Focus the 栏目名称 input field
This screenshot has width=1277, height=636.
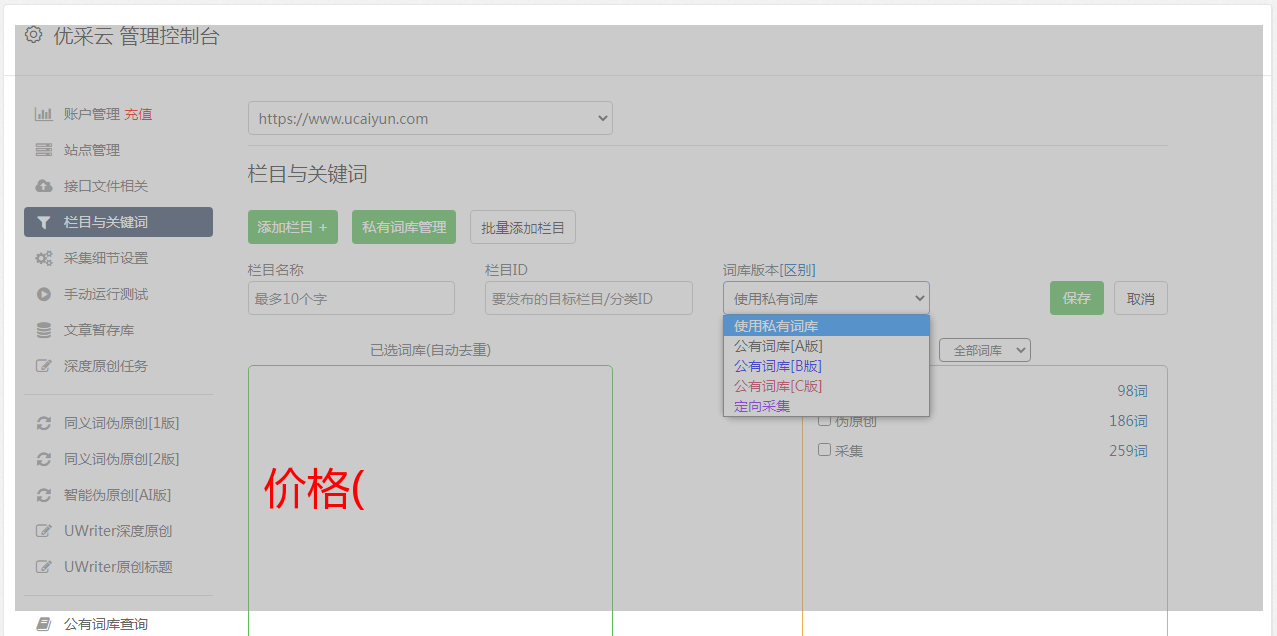click(351, 298)
